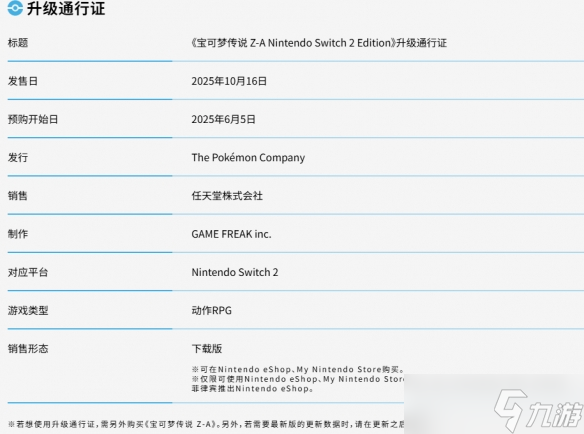Select the title value 宝可梦传说 Z-A Nintendo Switch 2 Edition

click(x=293, y=43)
